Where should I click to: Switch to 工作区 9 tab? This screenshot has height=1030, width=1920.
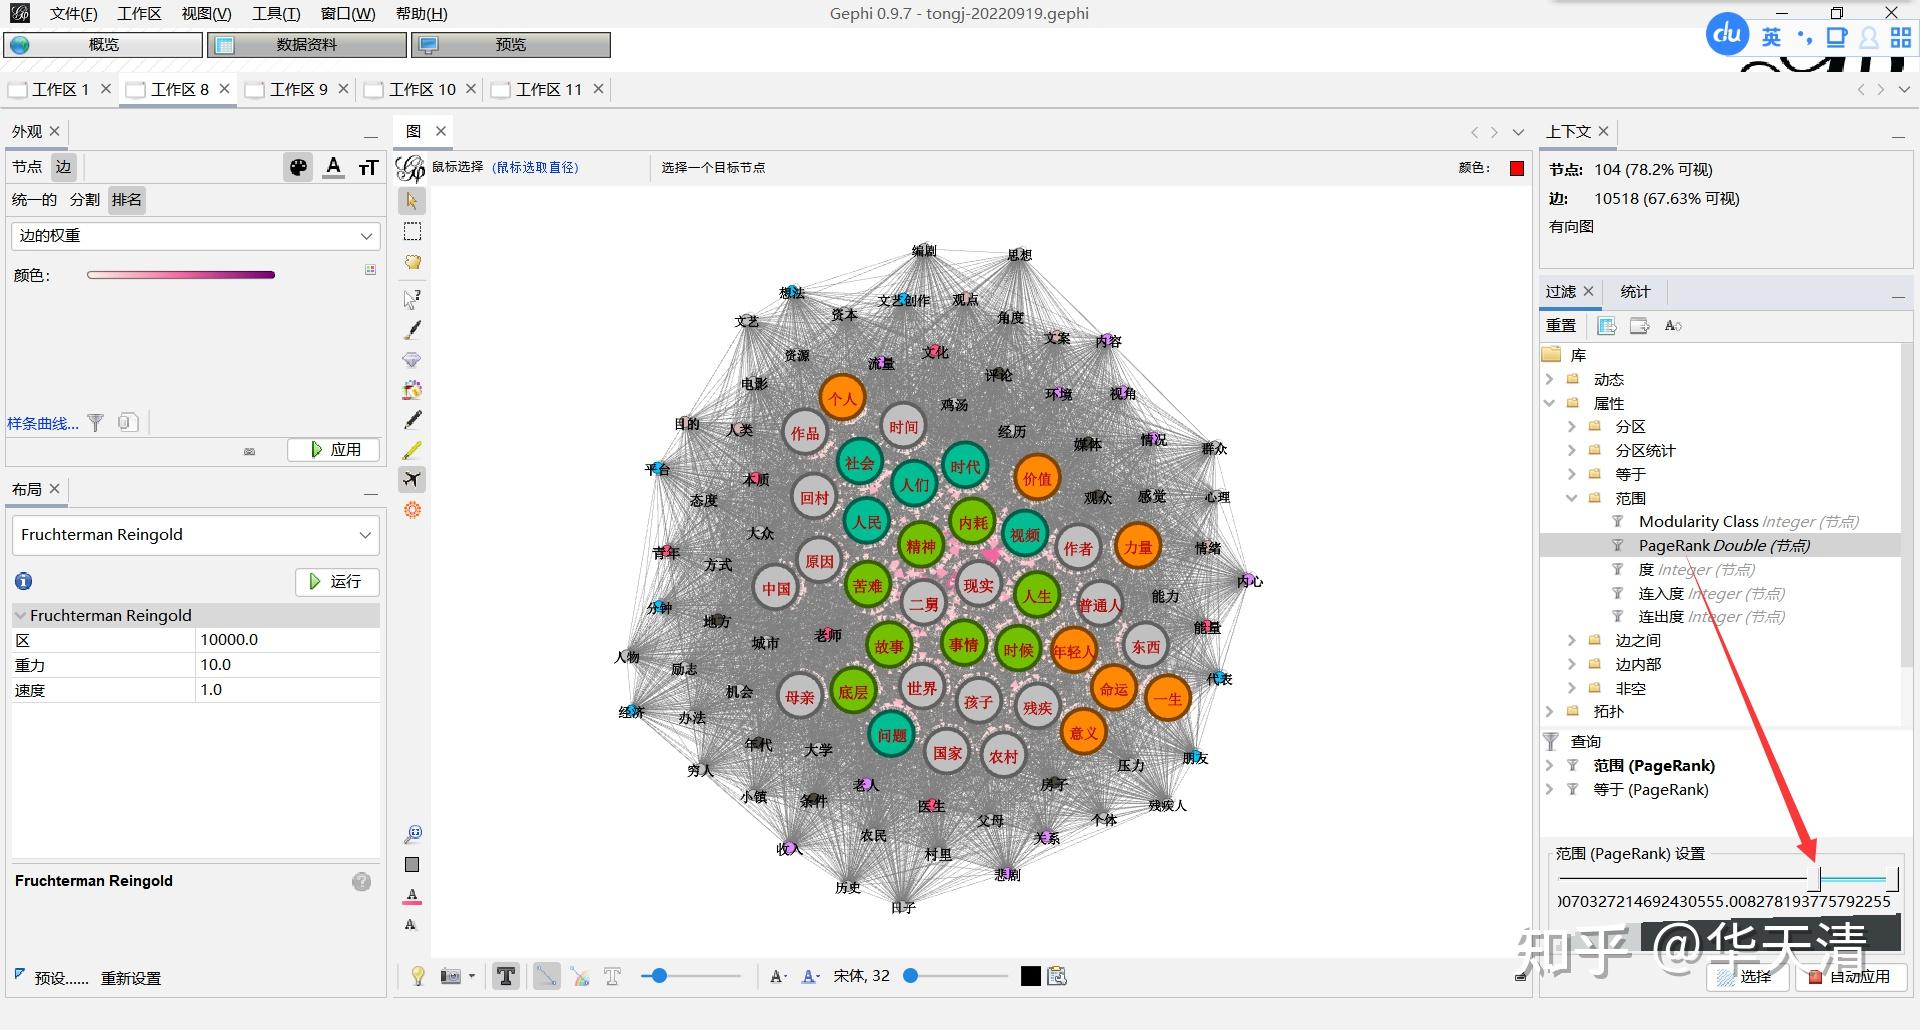[298, 89]
